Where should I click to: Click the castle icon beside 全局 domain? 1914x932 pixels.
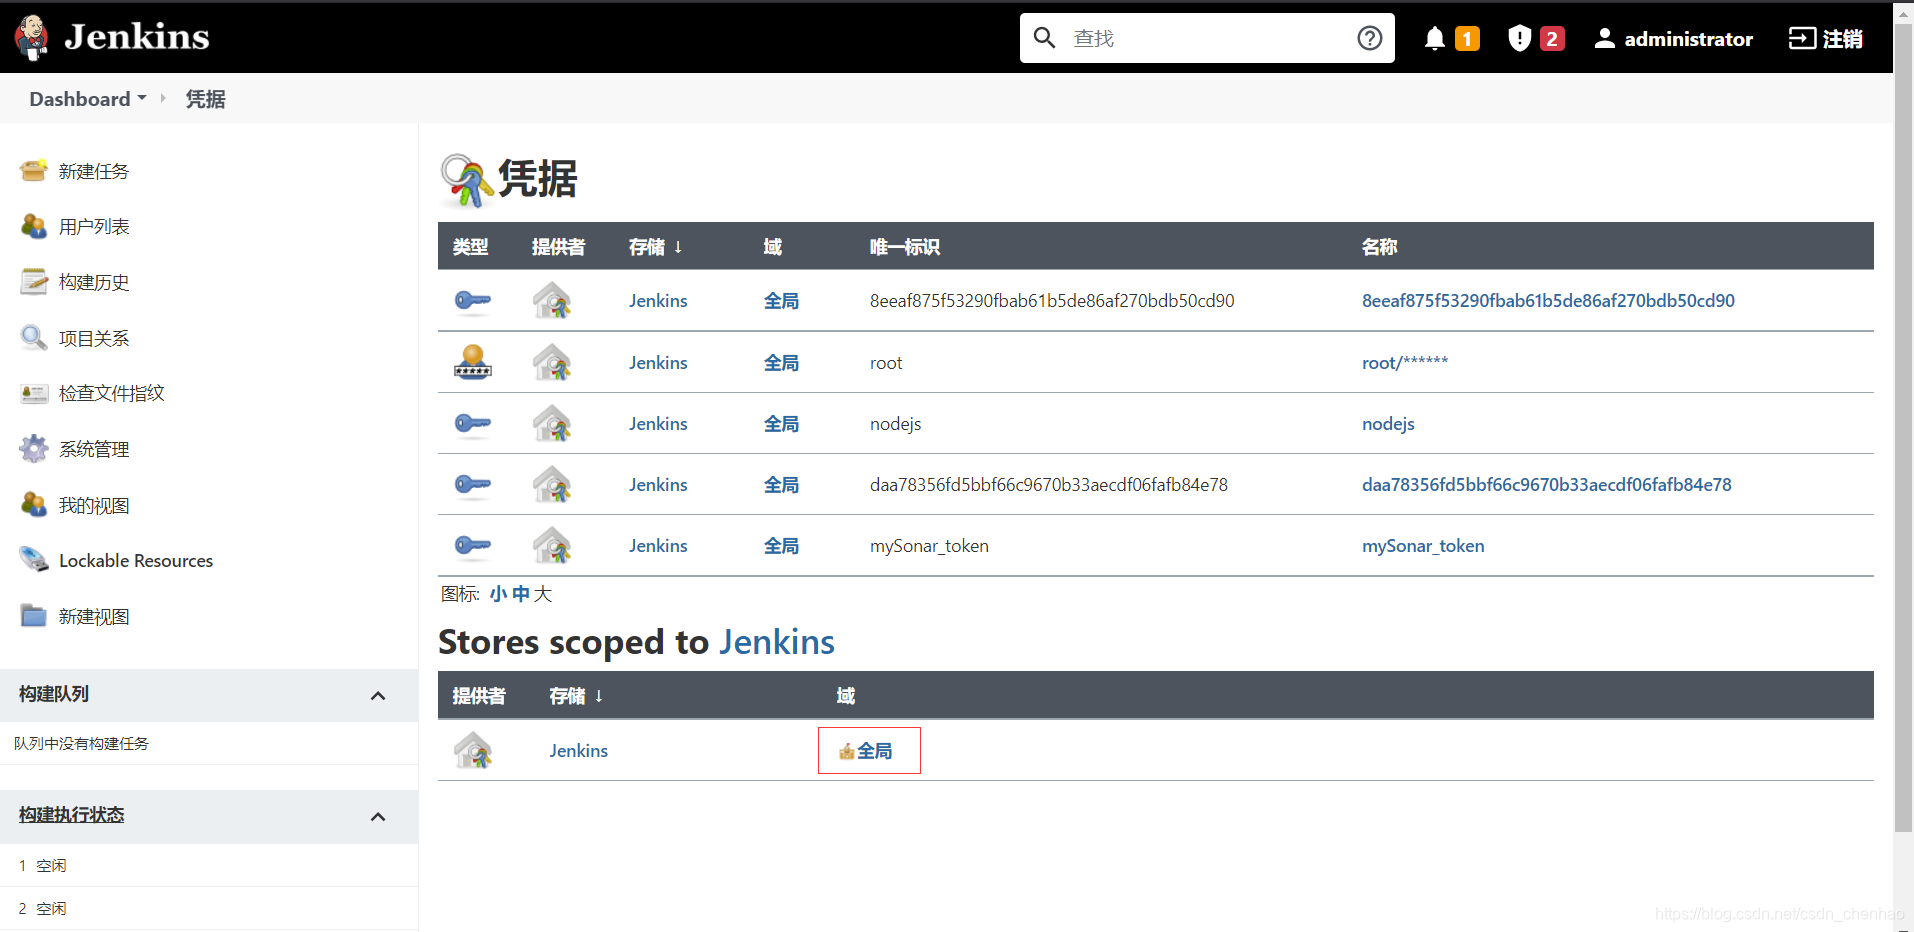[x=847, y=751]
